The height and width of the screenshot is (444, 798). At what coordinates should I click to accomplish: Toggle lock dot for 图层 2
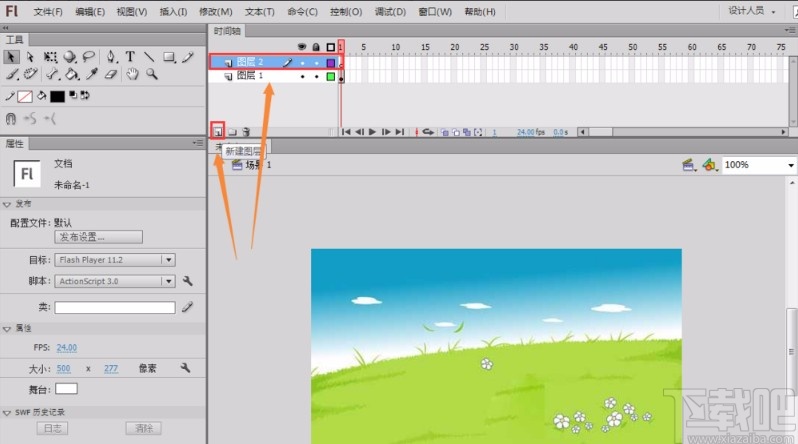tap(317, 63)
